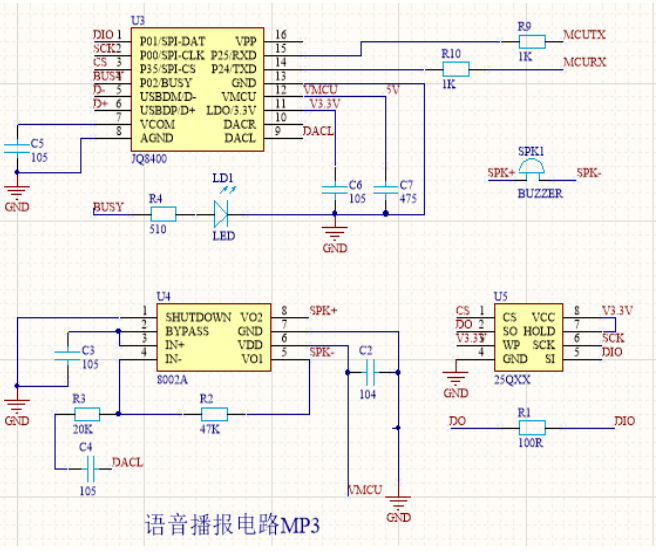671x555 pixels.
Task: Click the VPP pin name in U3
Action: tap(246, 42)
